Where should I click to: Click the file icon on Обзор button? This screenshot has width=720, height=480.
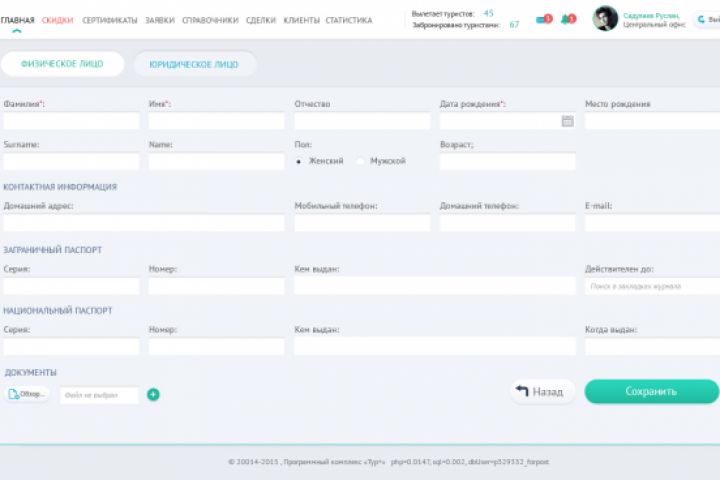click(x=14, y=394)
